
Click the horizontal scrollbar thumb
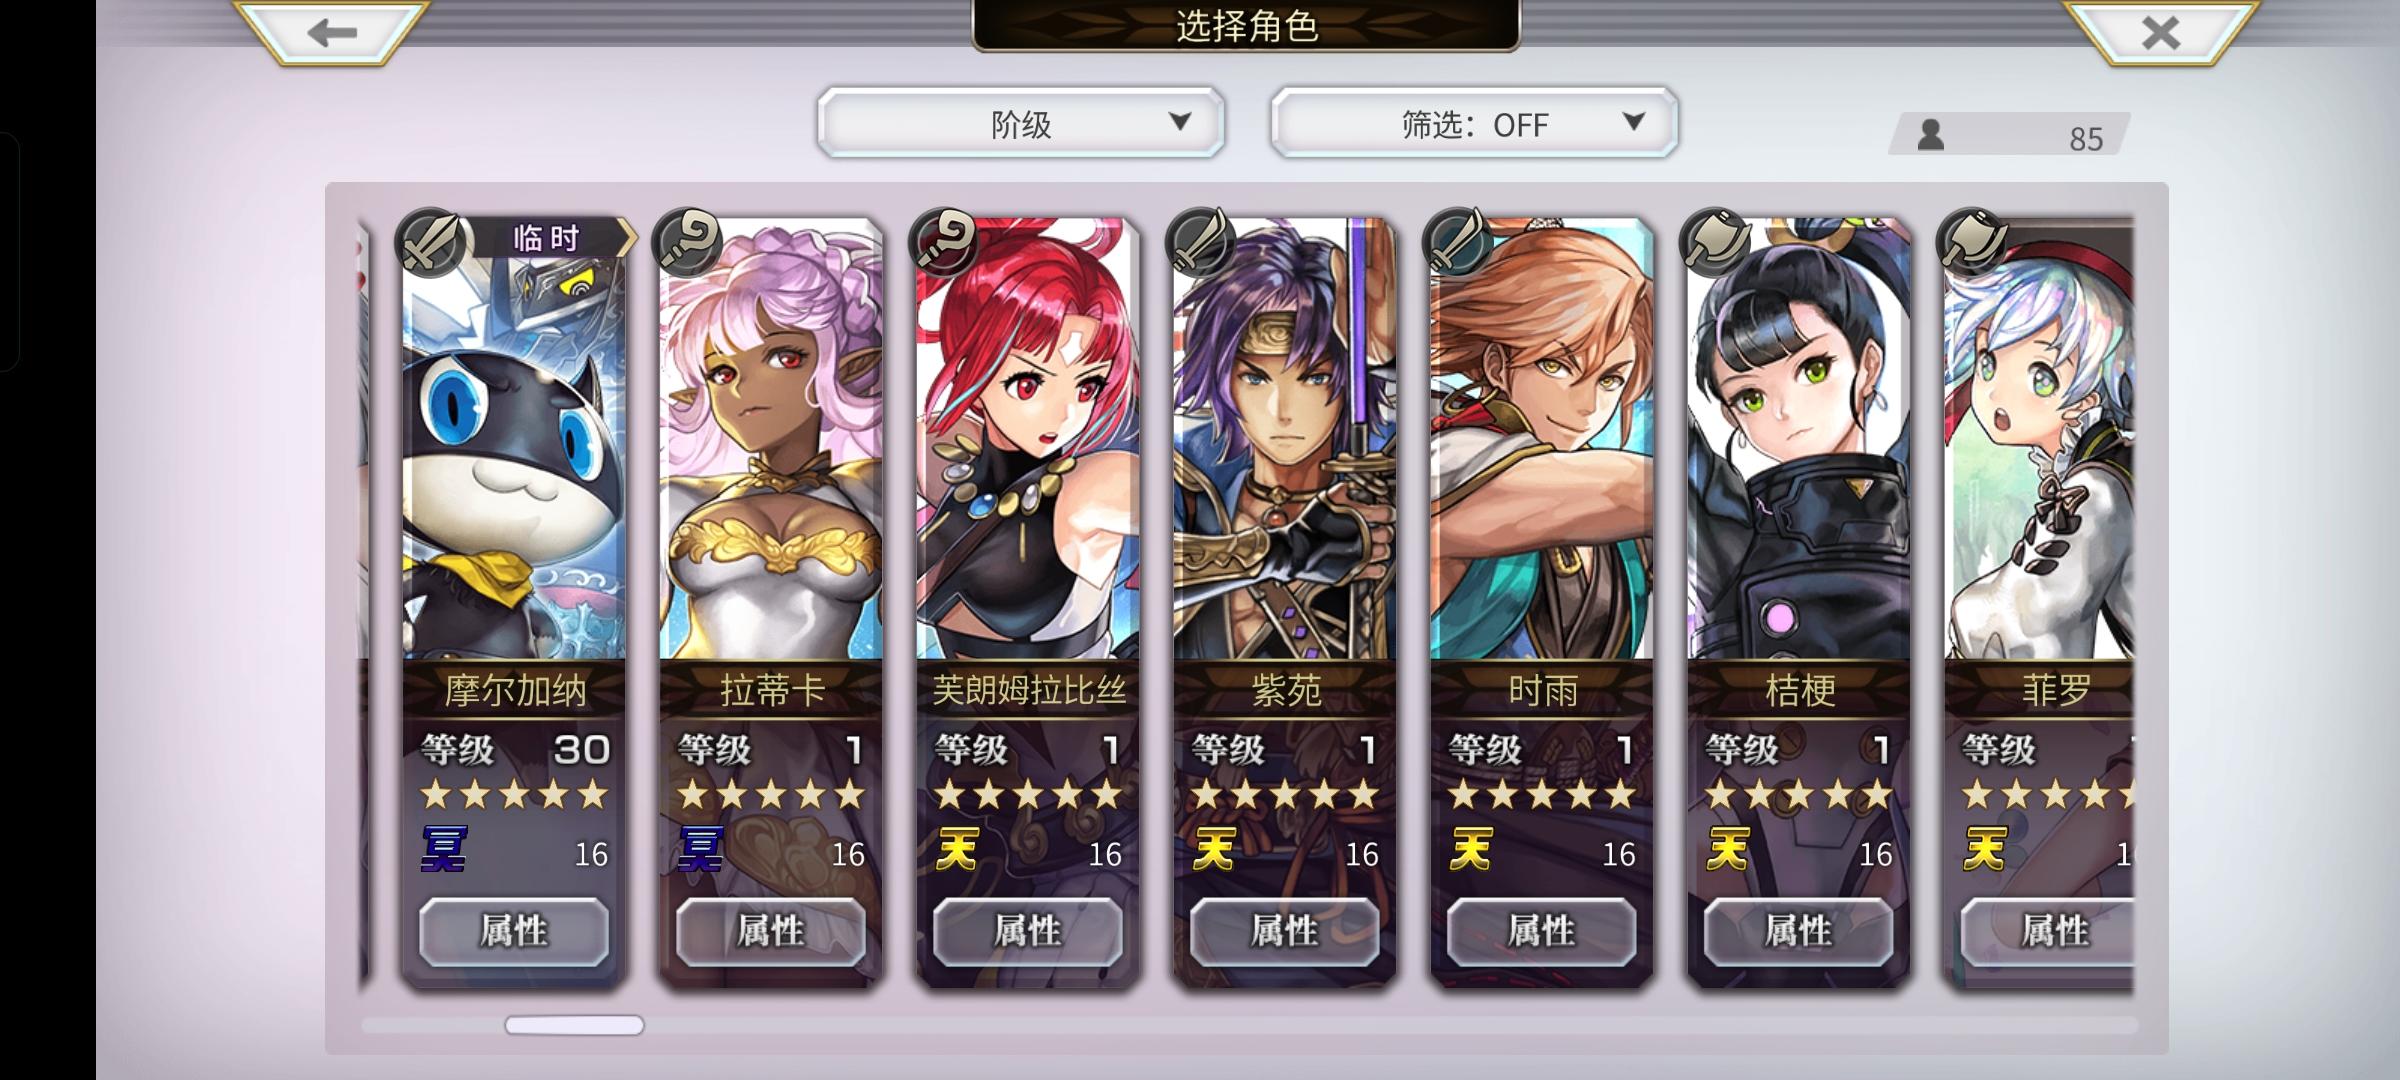tap(574, 1025)
